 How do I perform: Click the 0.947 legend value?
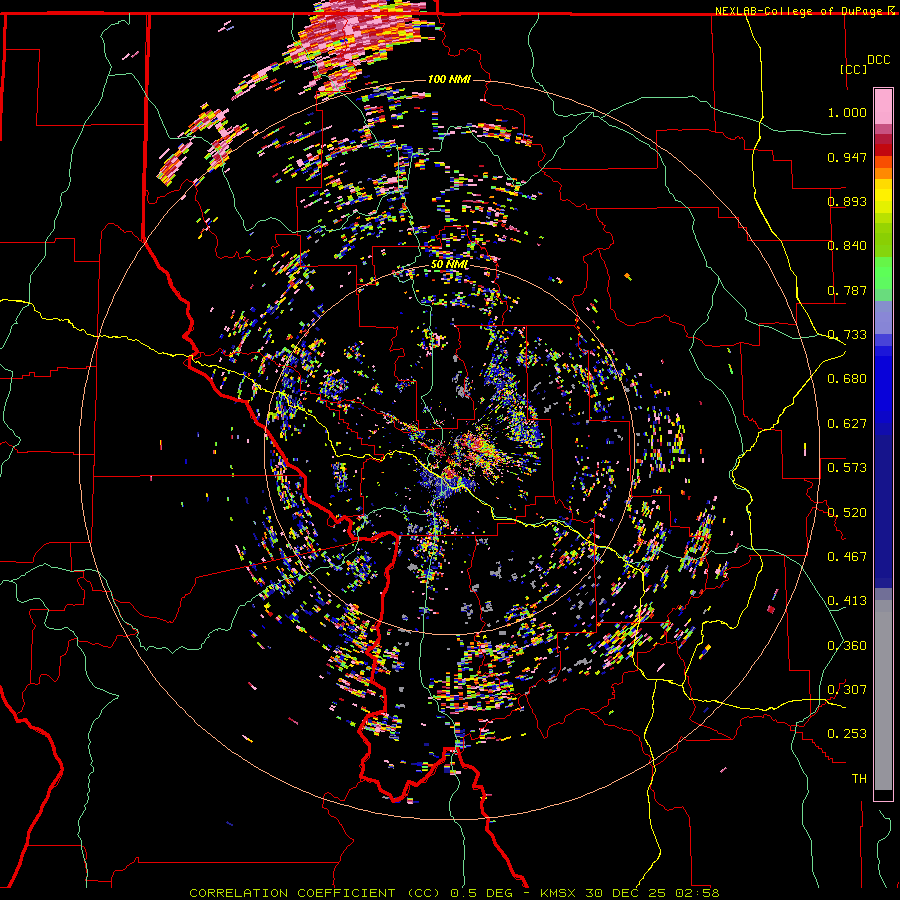tap(847, 157)
